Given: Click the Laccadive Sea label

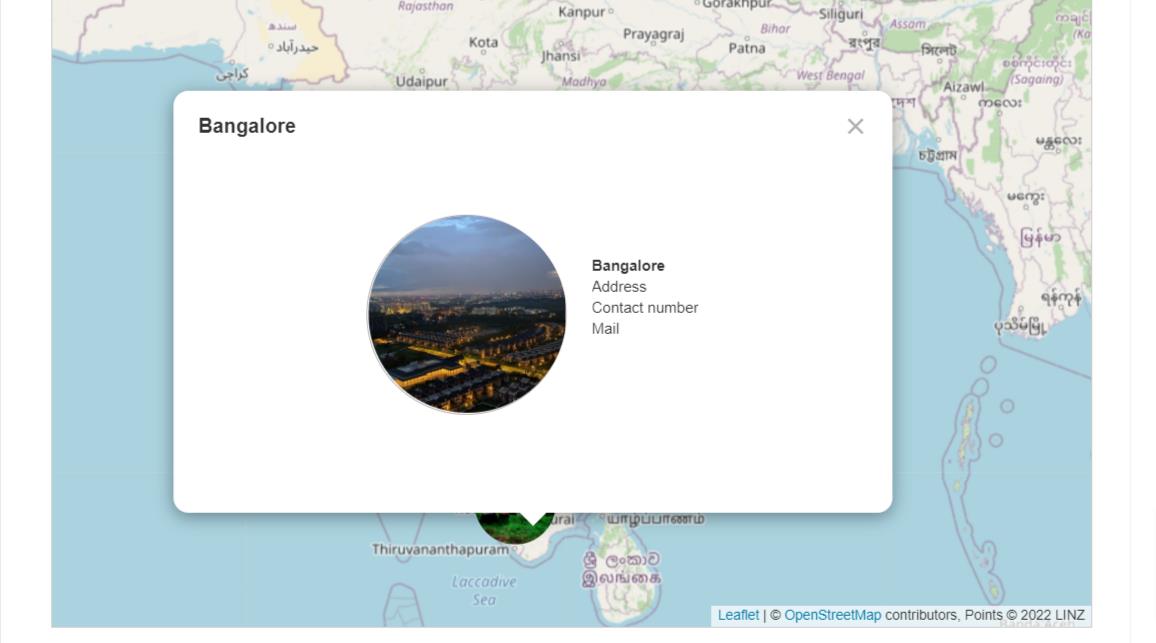Looking at the screenshot, I should point(484,590).
